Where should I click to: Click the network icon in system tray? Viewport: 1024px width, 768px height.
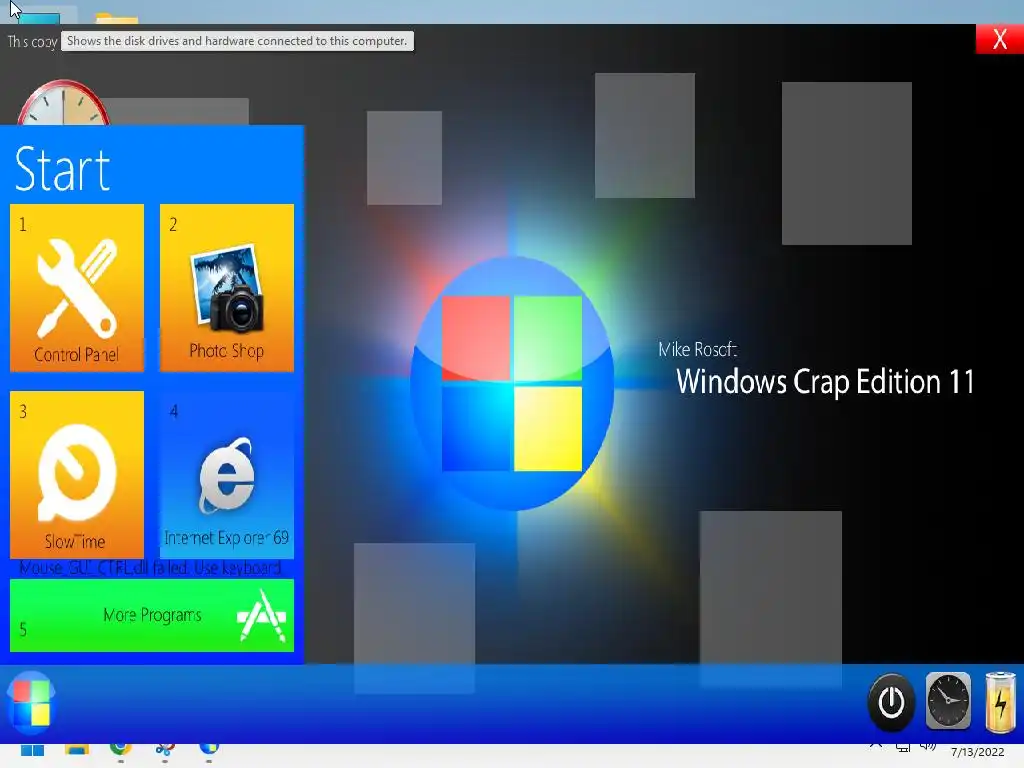tap(903, 746)
